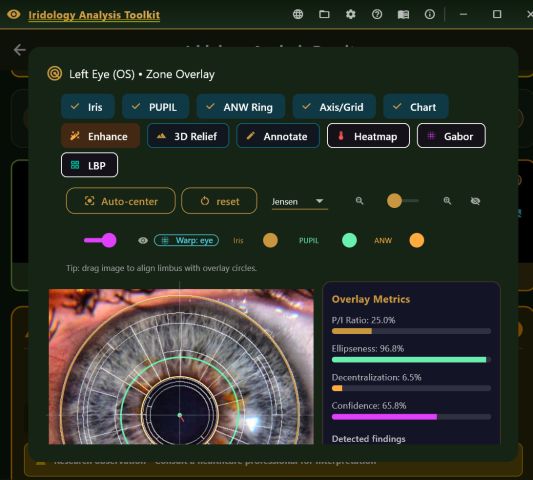Open the book guide icon
This screenshot has height=480, width=533.
coord(403,14)
